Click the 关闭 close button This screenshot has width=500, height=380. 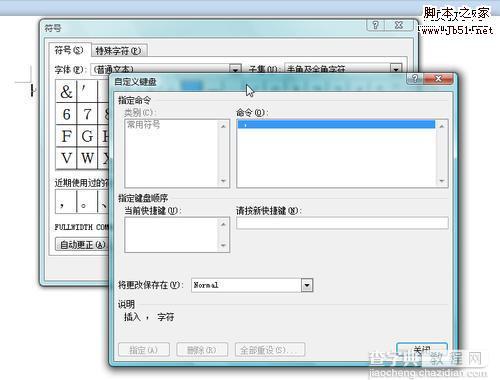pyautogui.click(x=422, y=350)
